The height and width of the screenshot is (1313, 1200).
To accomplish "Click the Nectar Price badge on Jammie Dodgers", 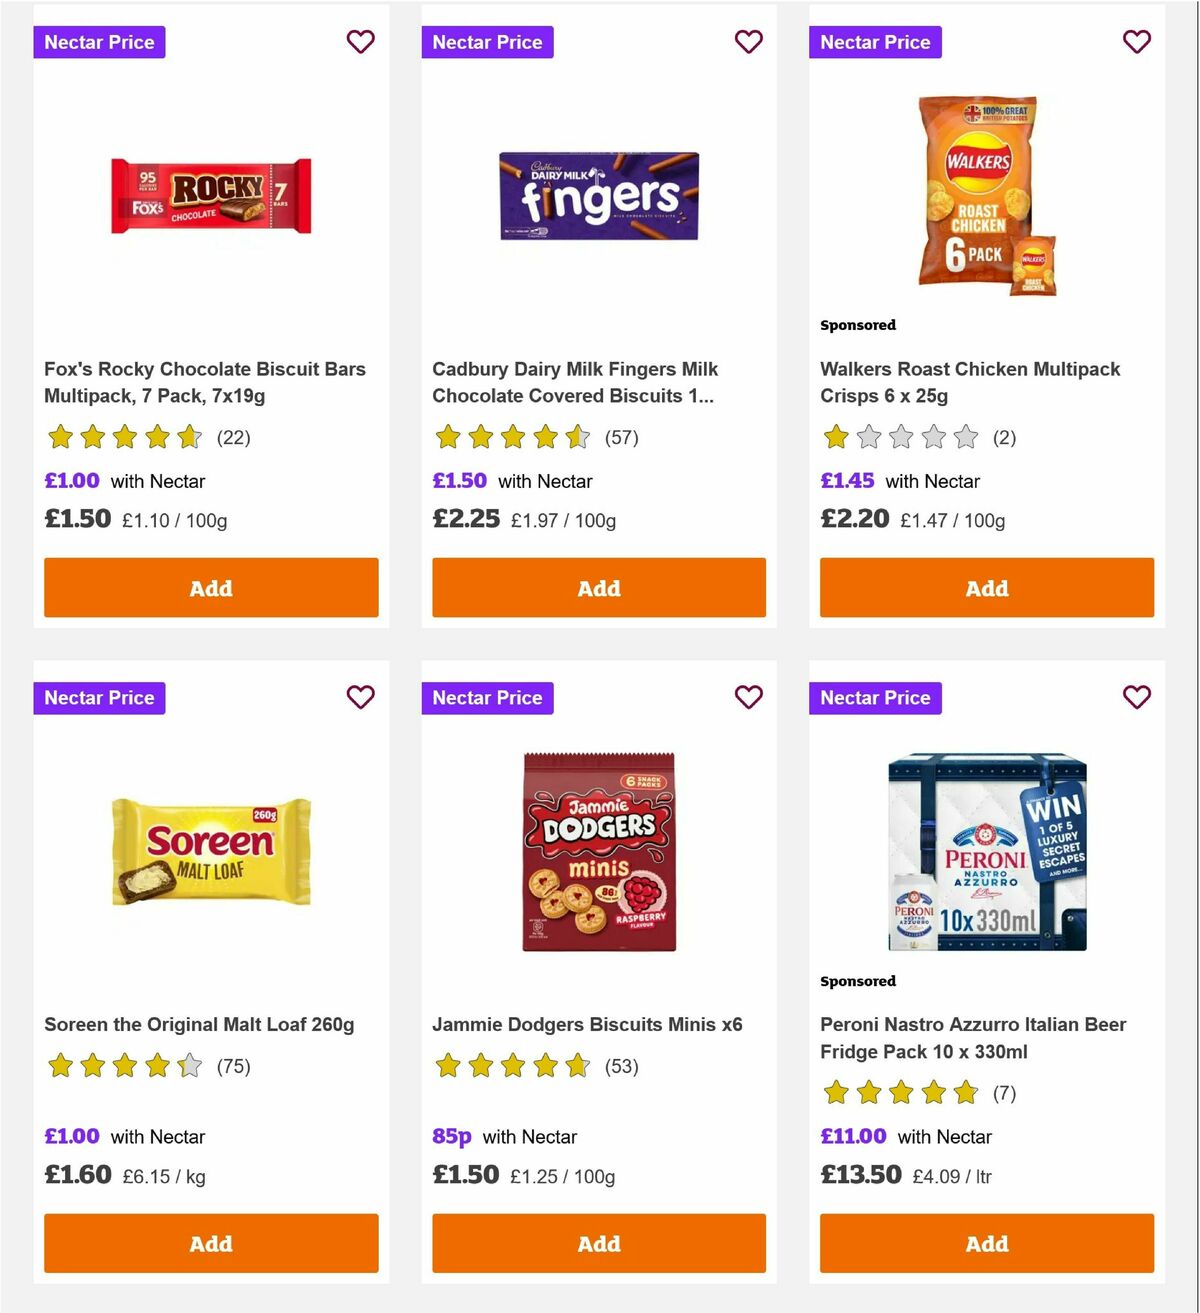I will (487, 697).
